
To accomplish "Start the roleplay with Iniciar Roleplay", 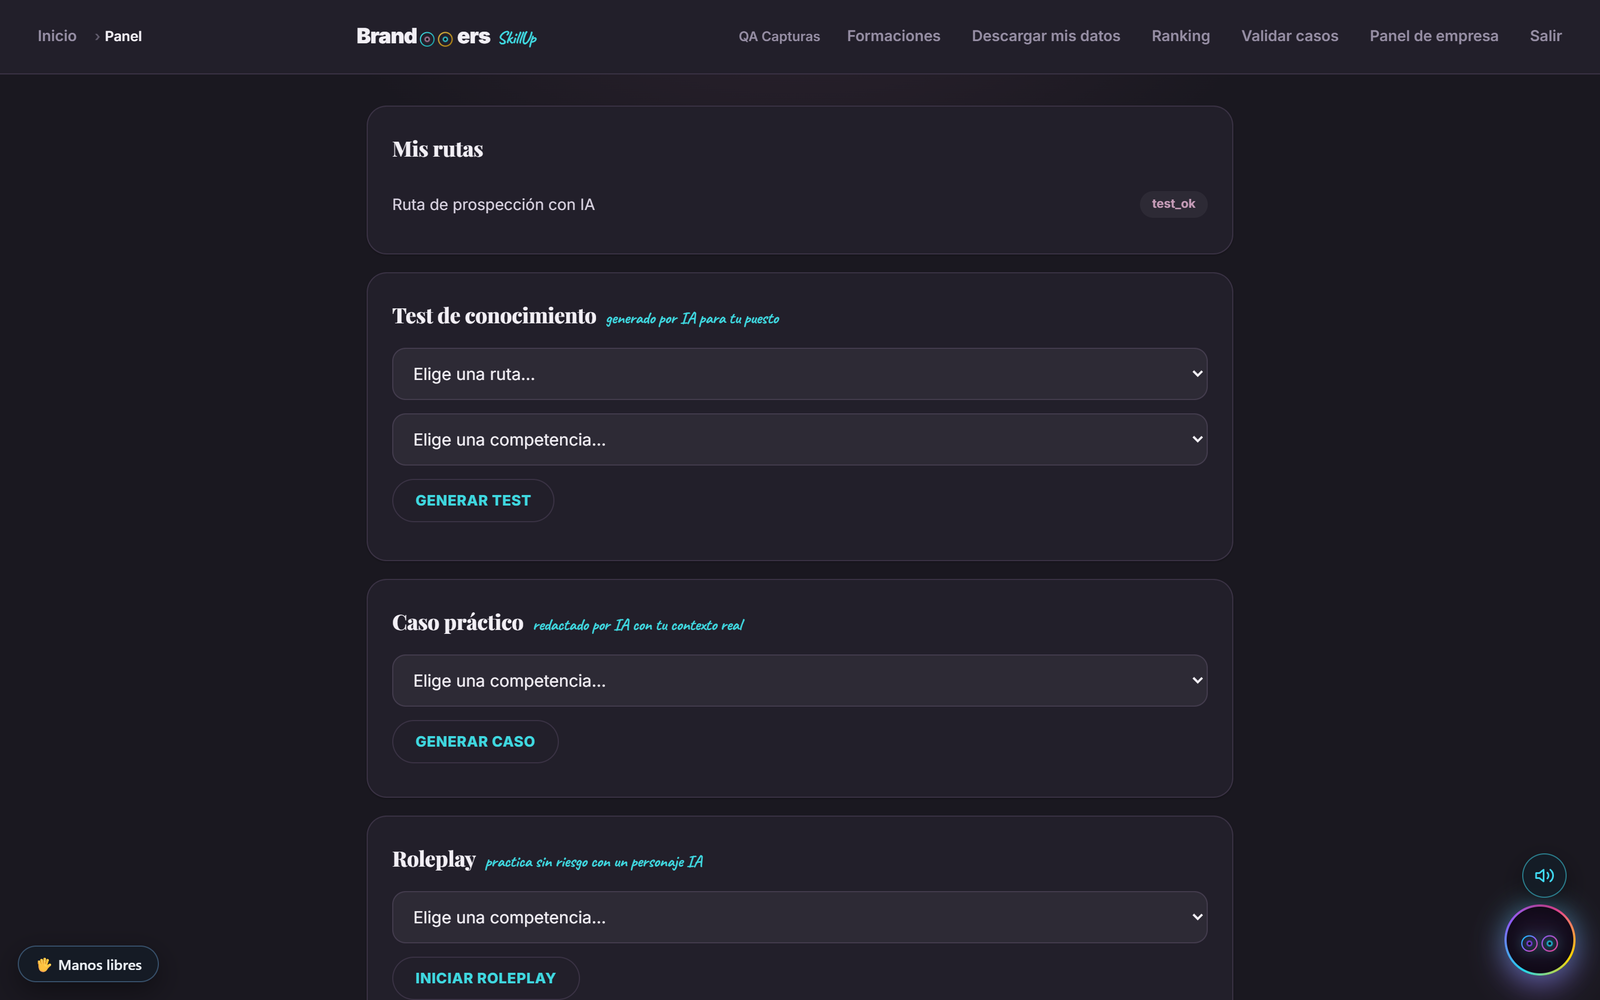I will pos(485,978).
